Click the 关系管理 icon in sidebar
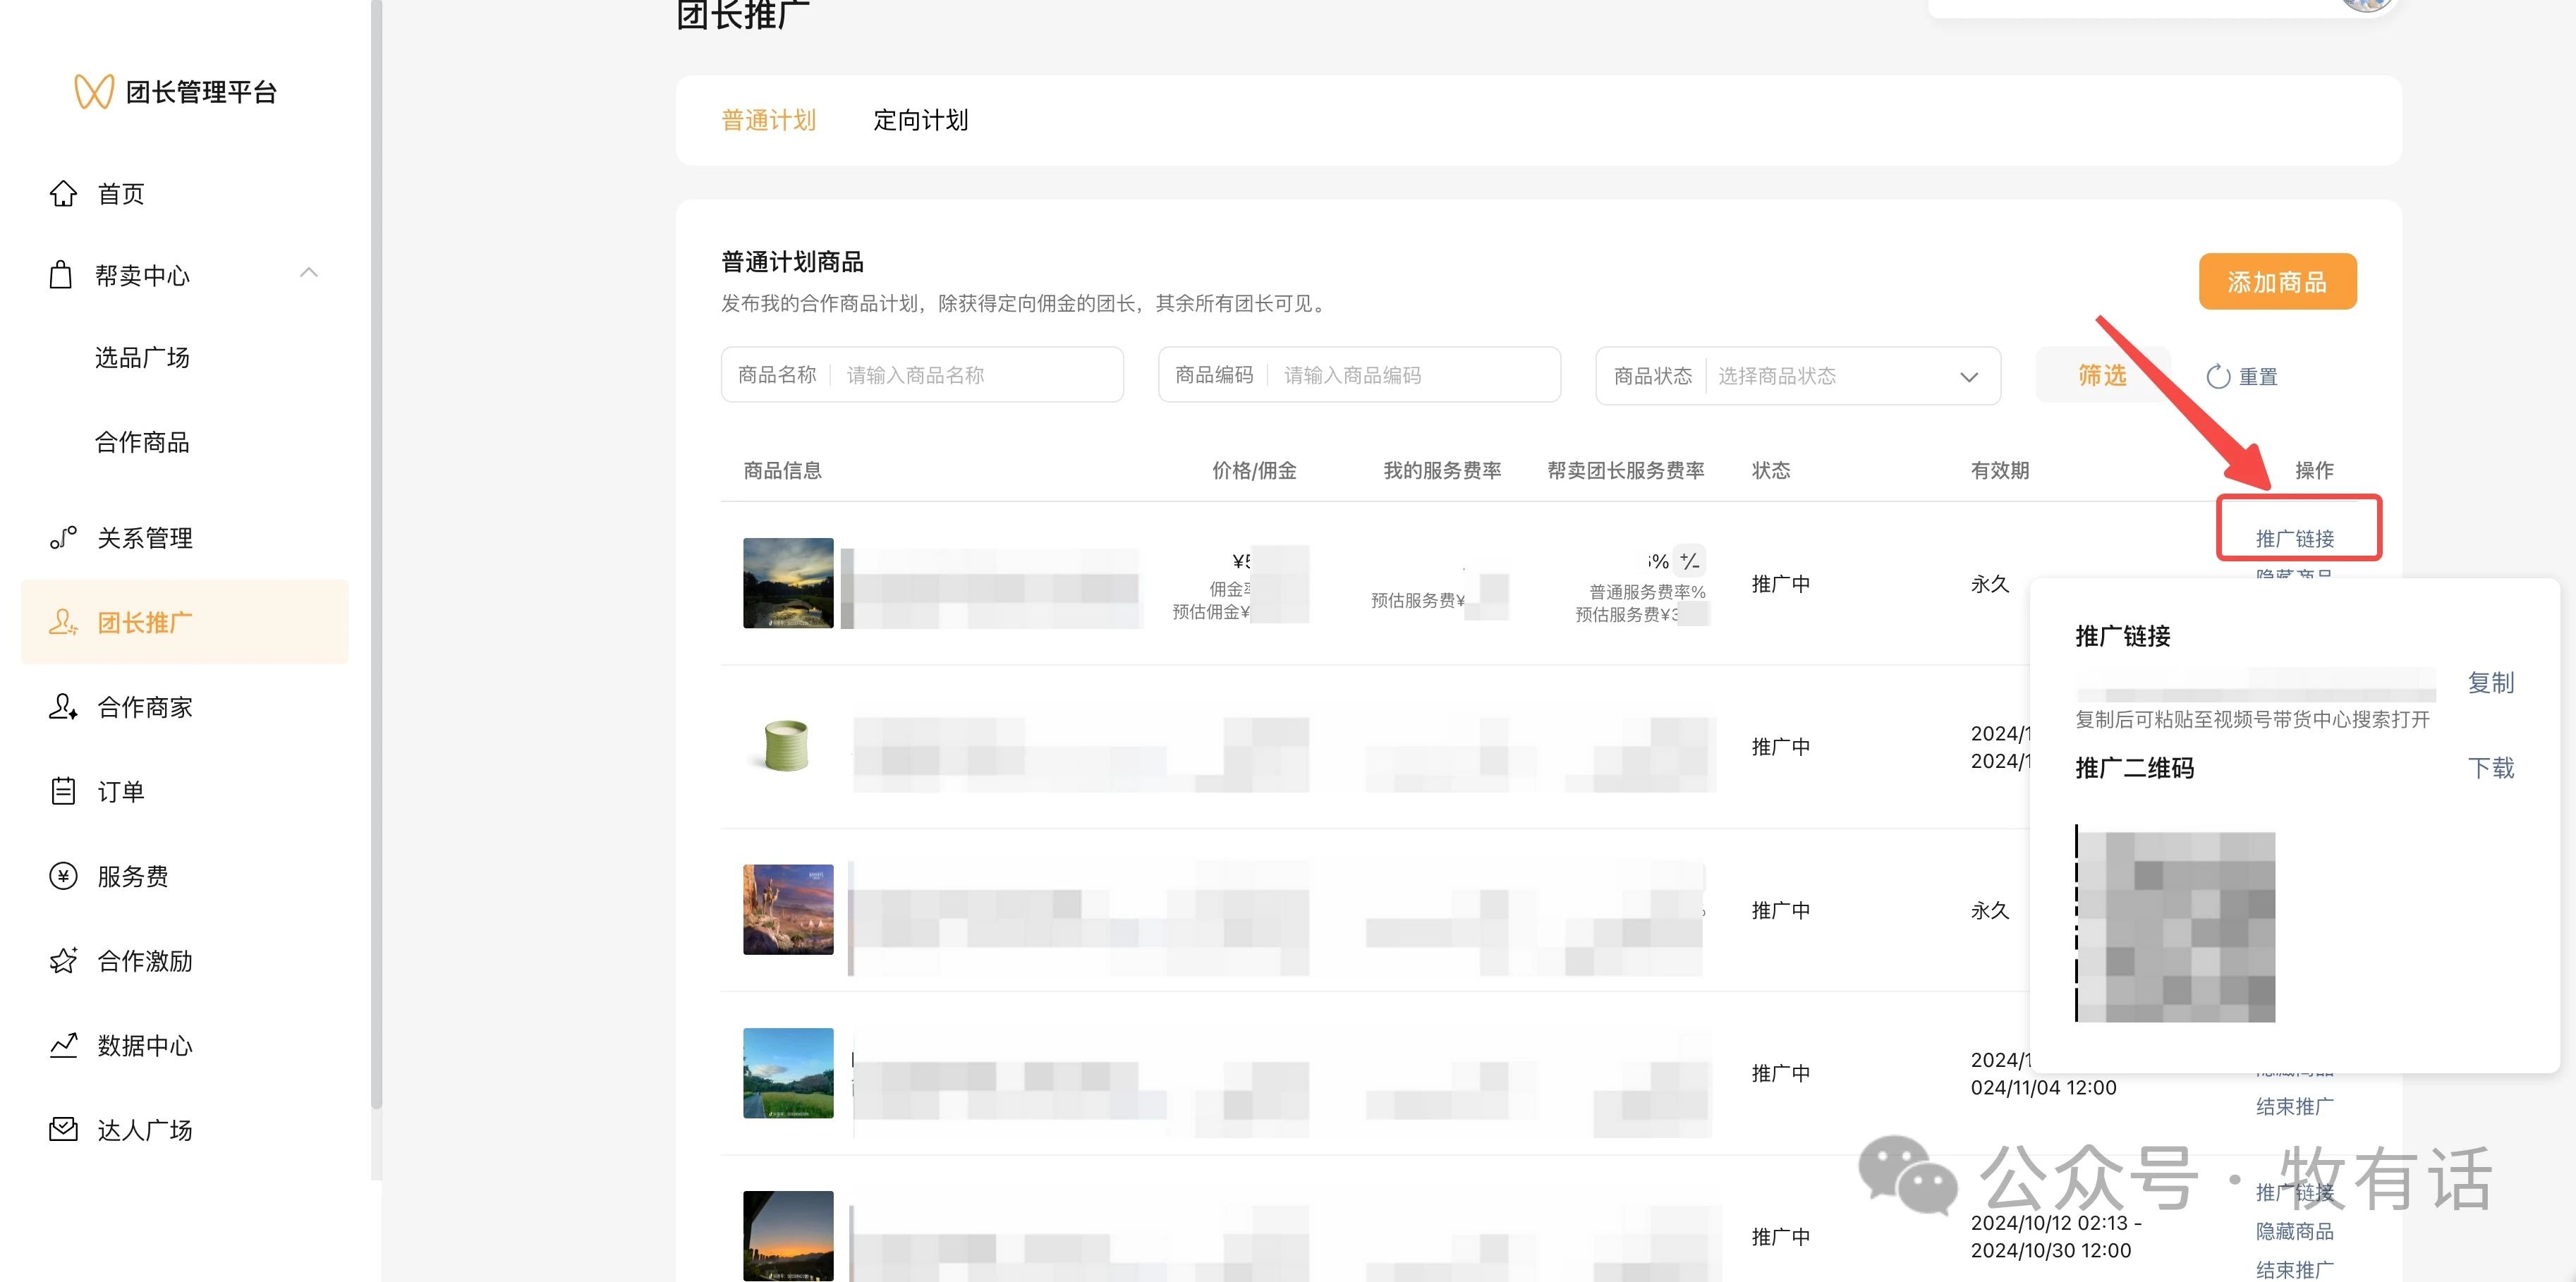 point(63,538)
